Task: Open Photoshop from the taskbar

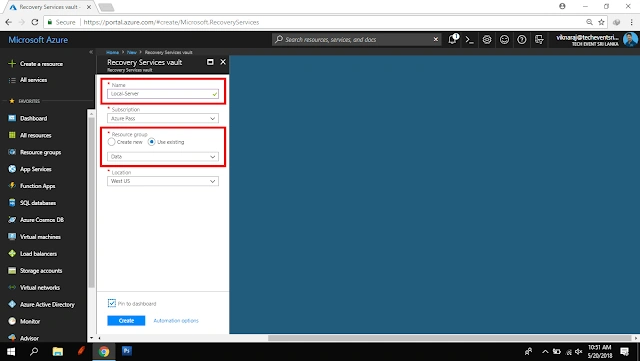Action: point(127,351)
